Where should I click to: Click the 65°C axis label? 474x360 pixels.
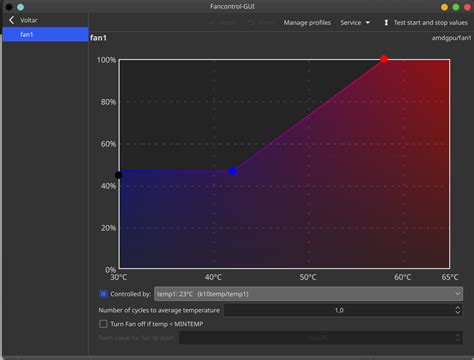[450, 277]
